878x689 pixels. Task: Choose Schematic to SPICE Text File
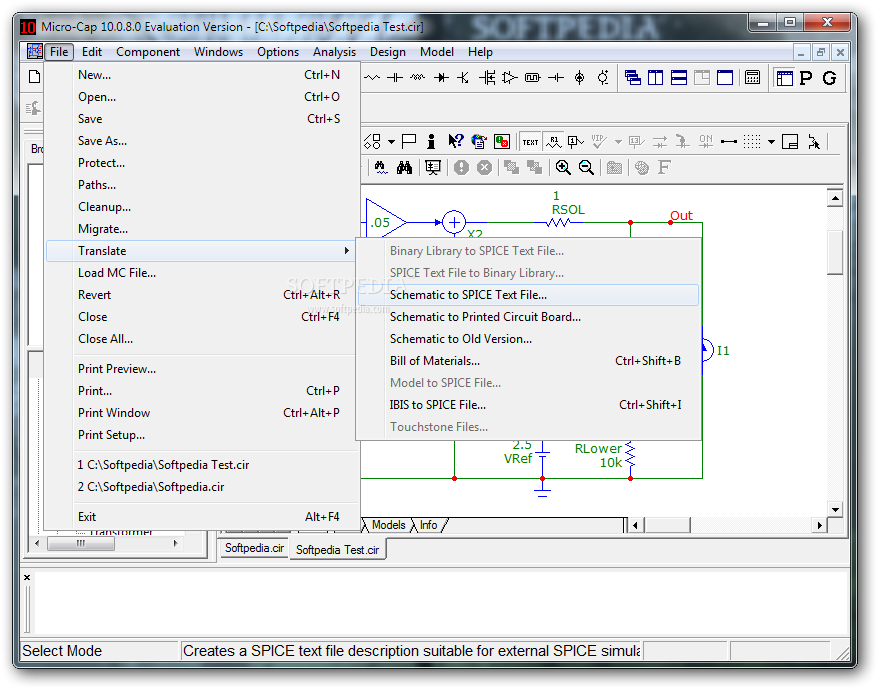click(528, 295)
